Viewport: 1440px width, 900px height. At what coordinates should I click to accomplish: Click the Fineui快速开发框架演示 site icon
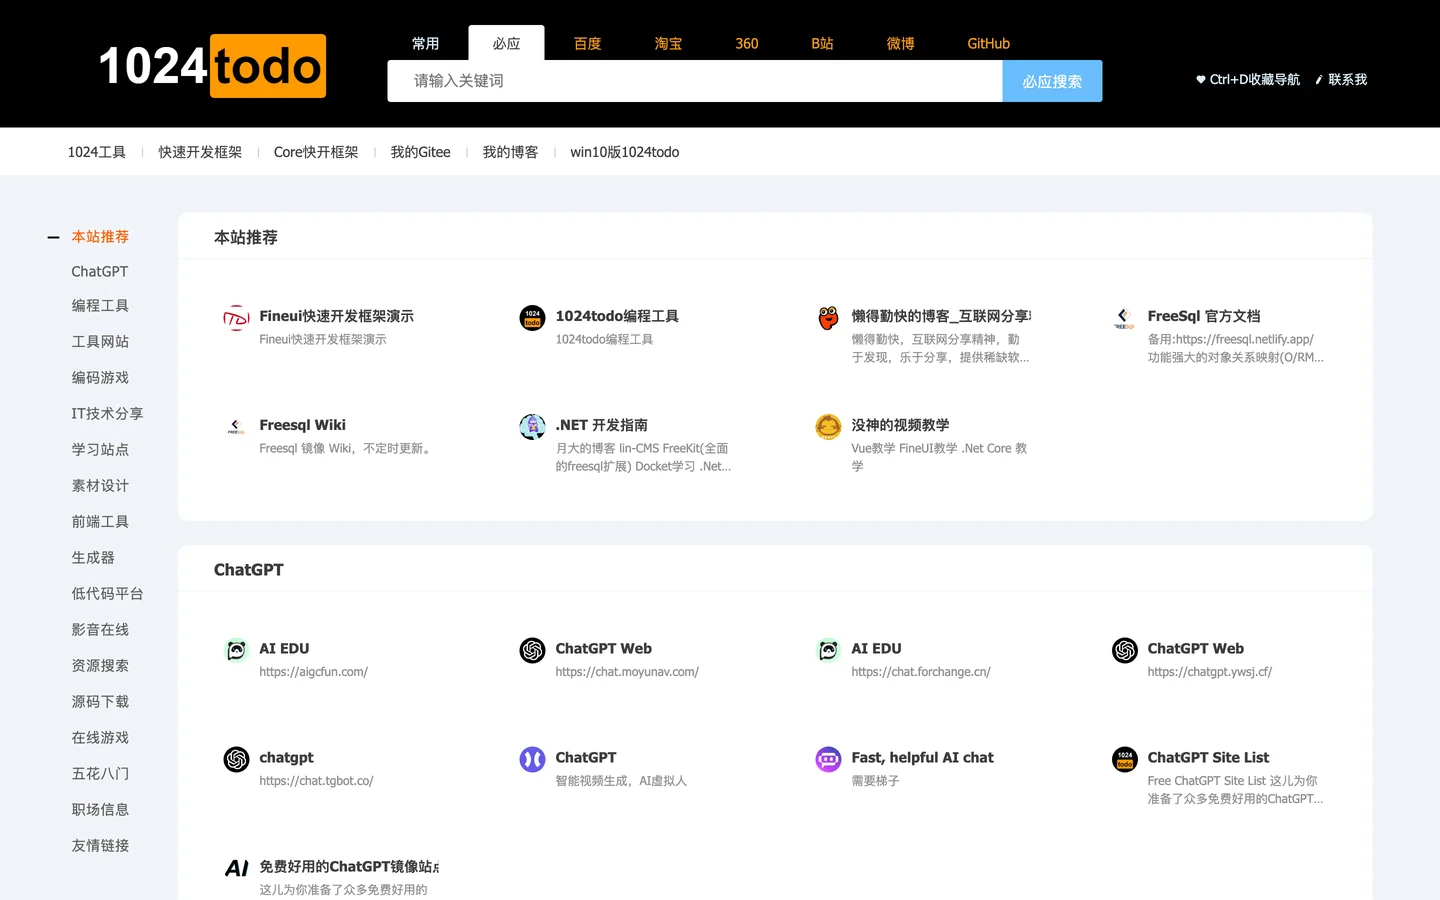click(x=236, y=318)
